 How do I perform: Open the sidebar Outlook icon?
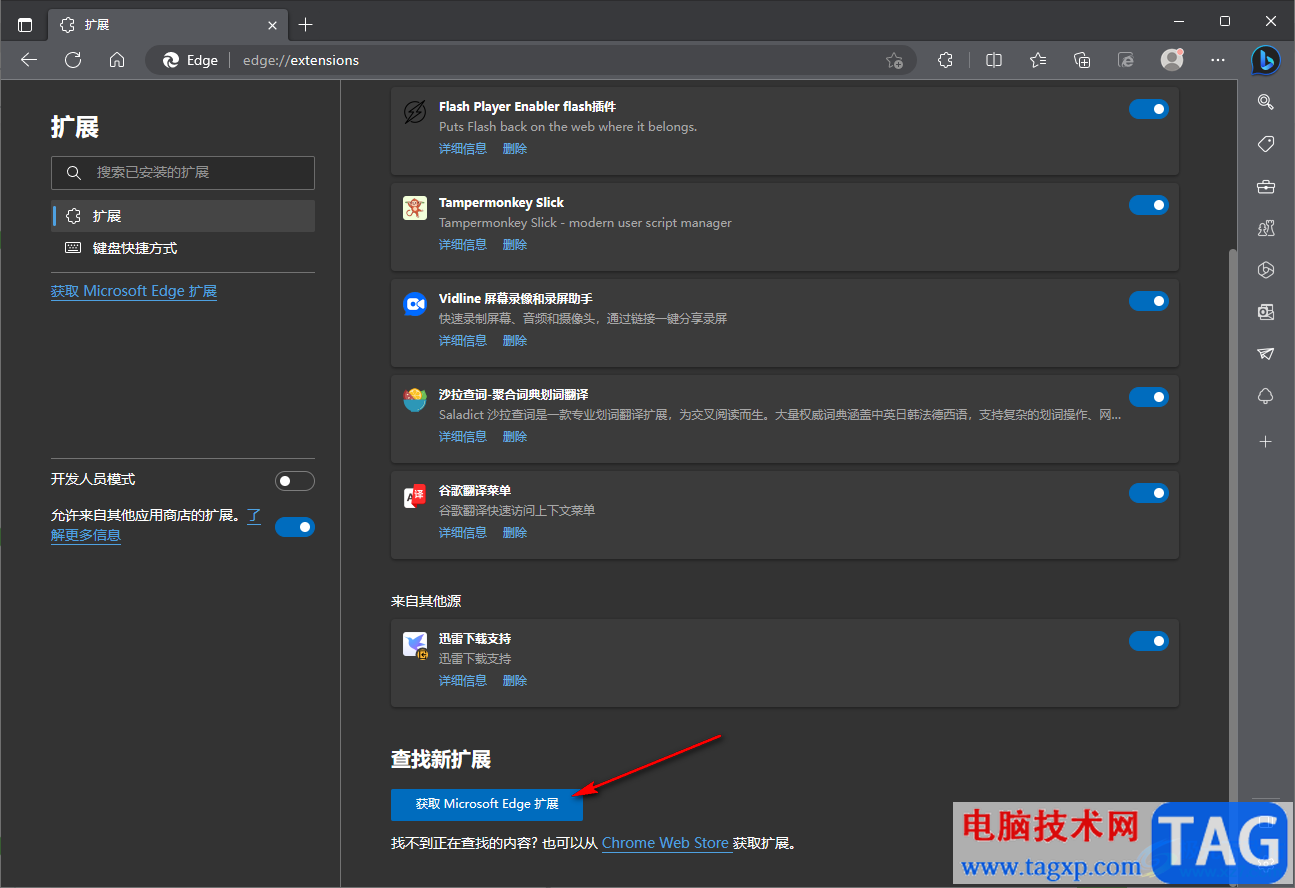coord(1266,312)
